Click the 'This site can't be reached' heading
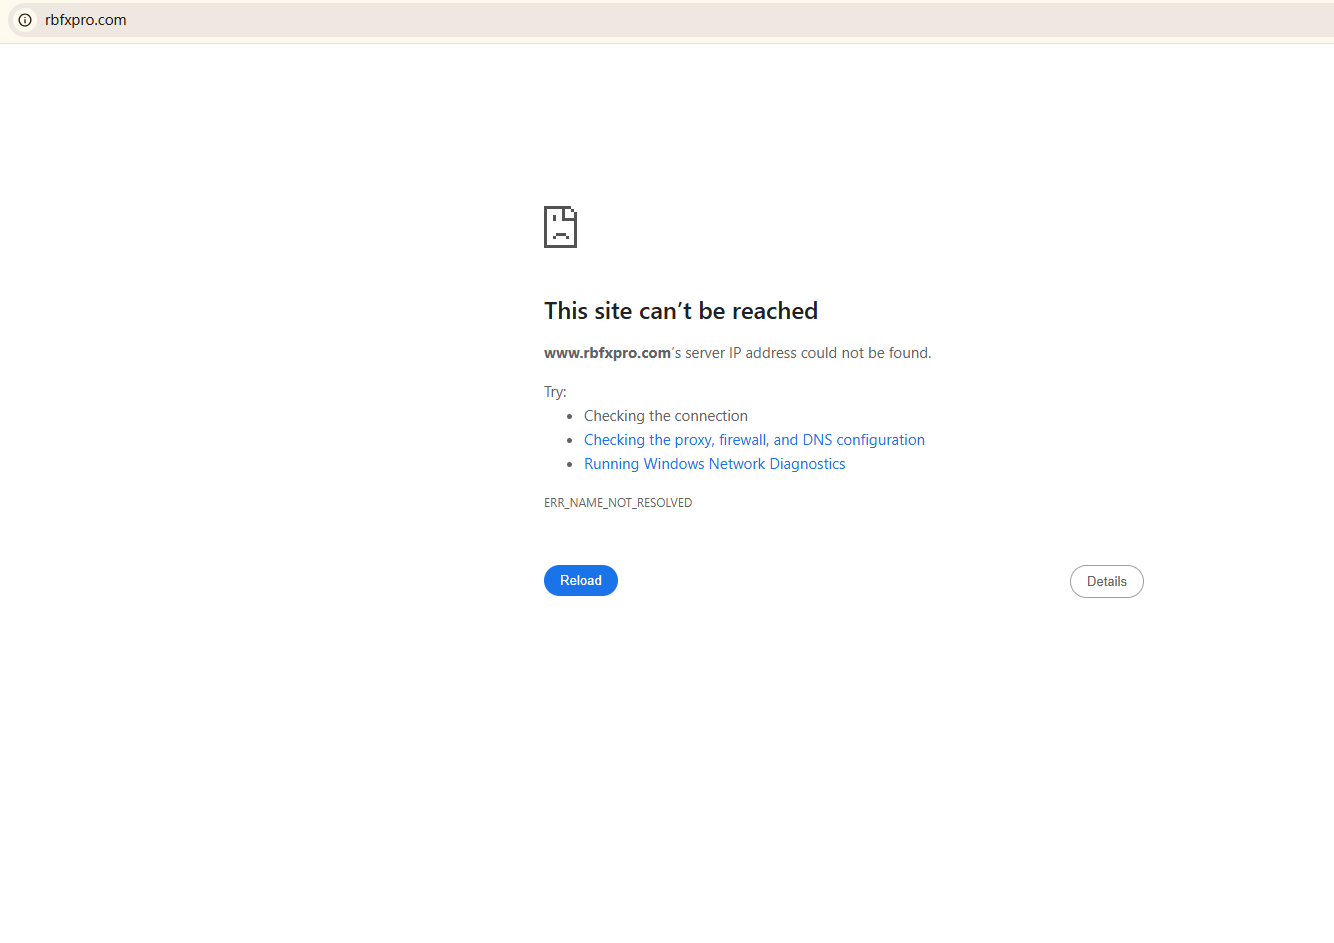Image resolution: width=1334 pixels, height=943 pixels. (x=681, y=311)
